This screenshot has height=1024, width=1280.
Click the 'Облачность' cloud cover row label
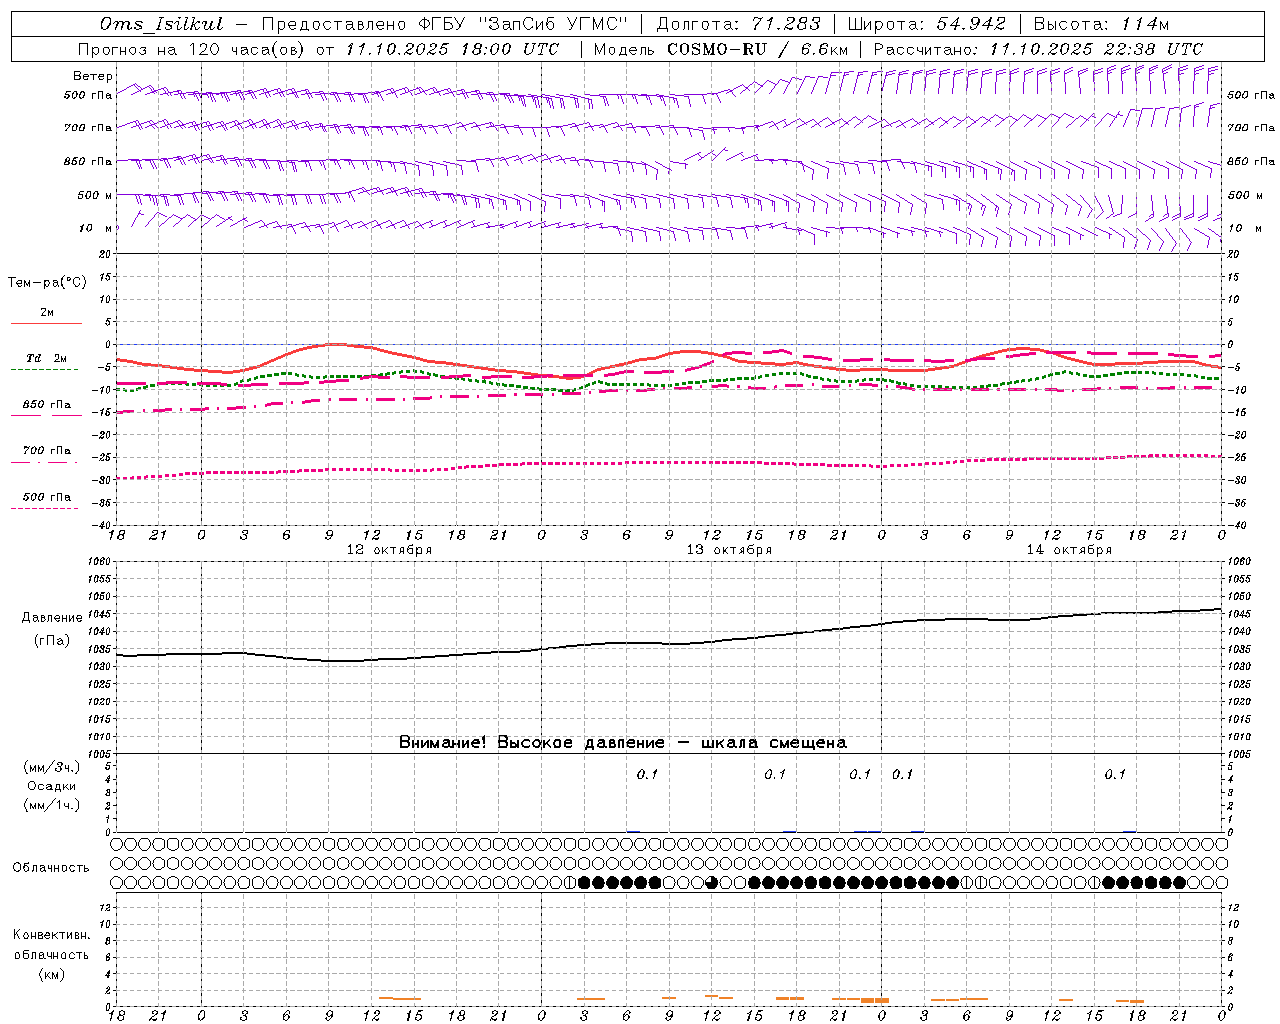(x=51, y=868)
